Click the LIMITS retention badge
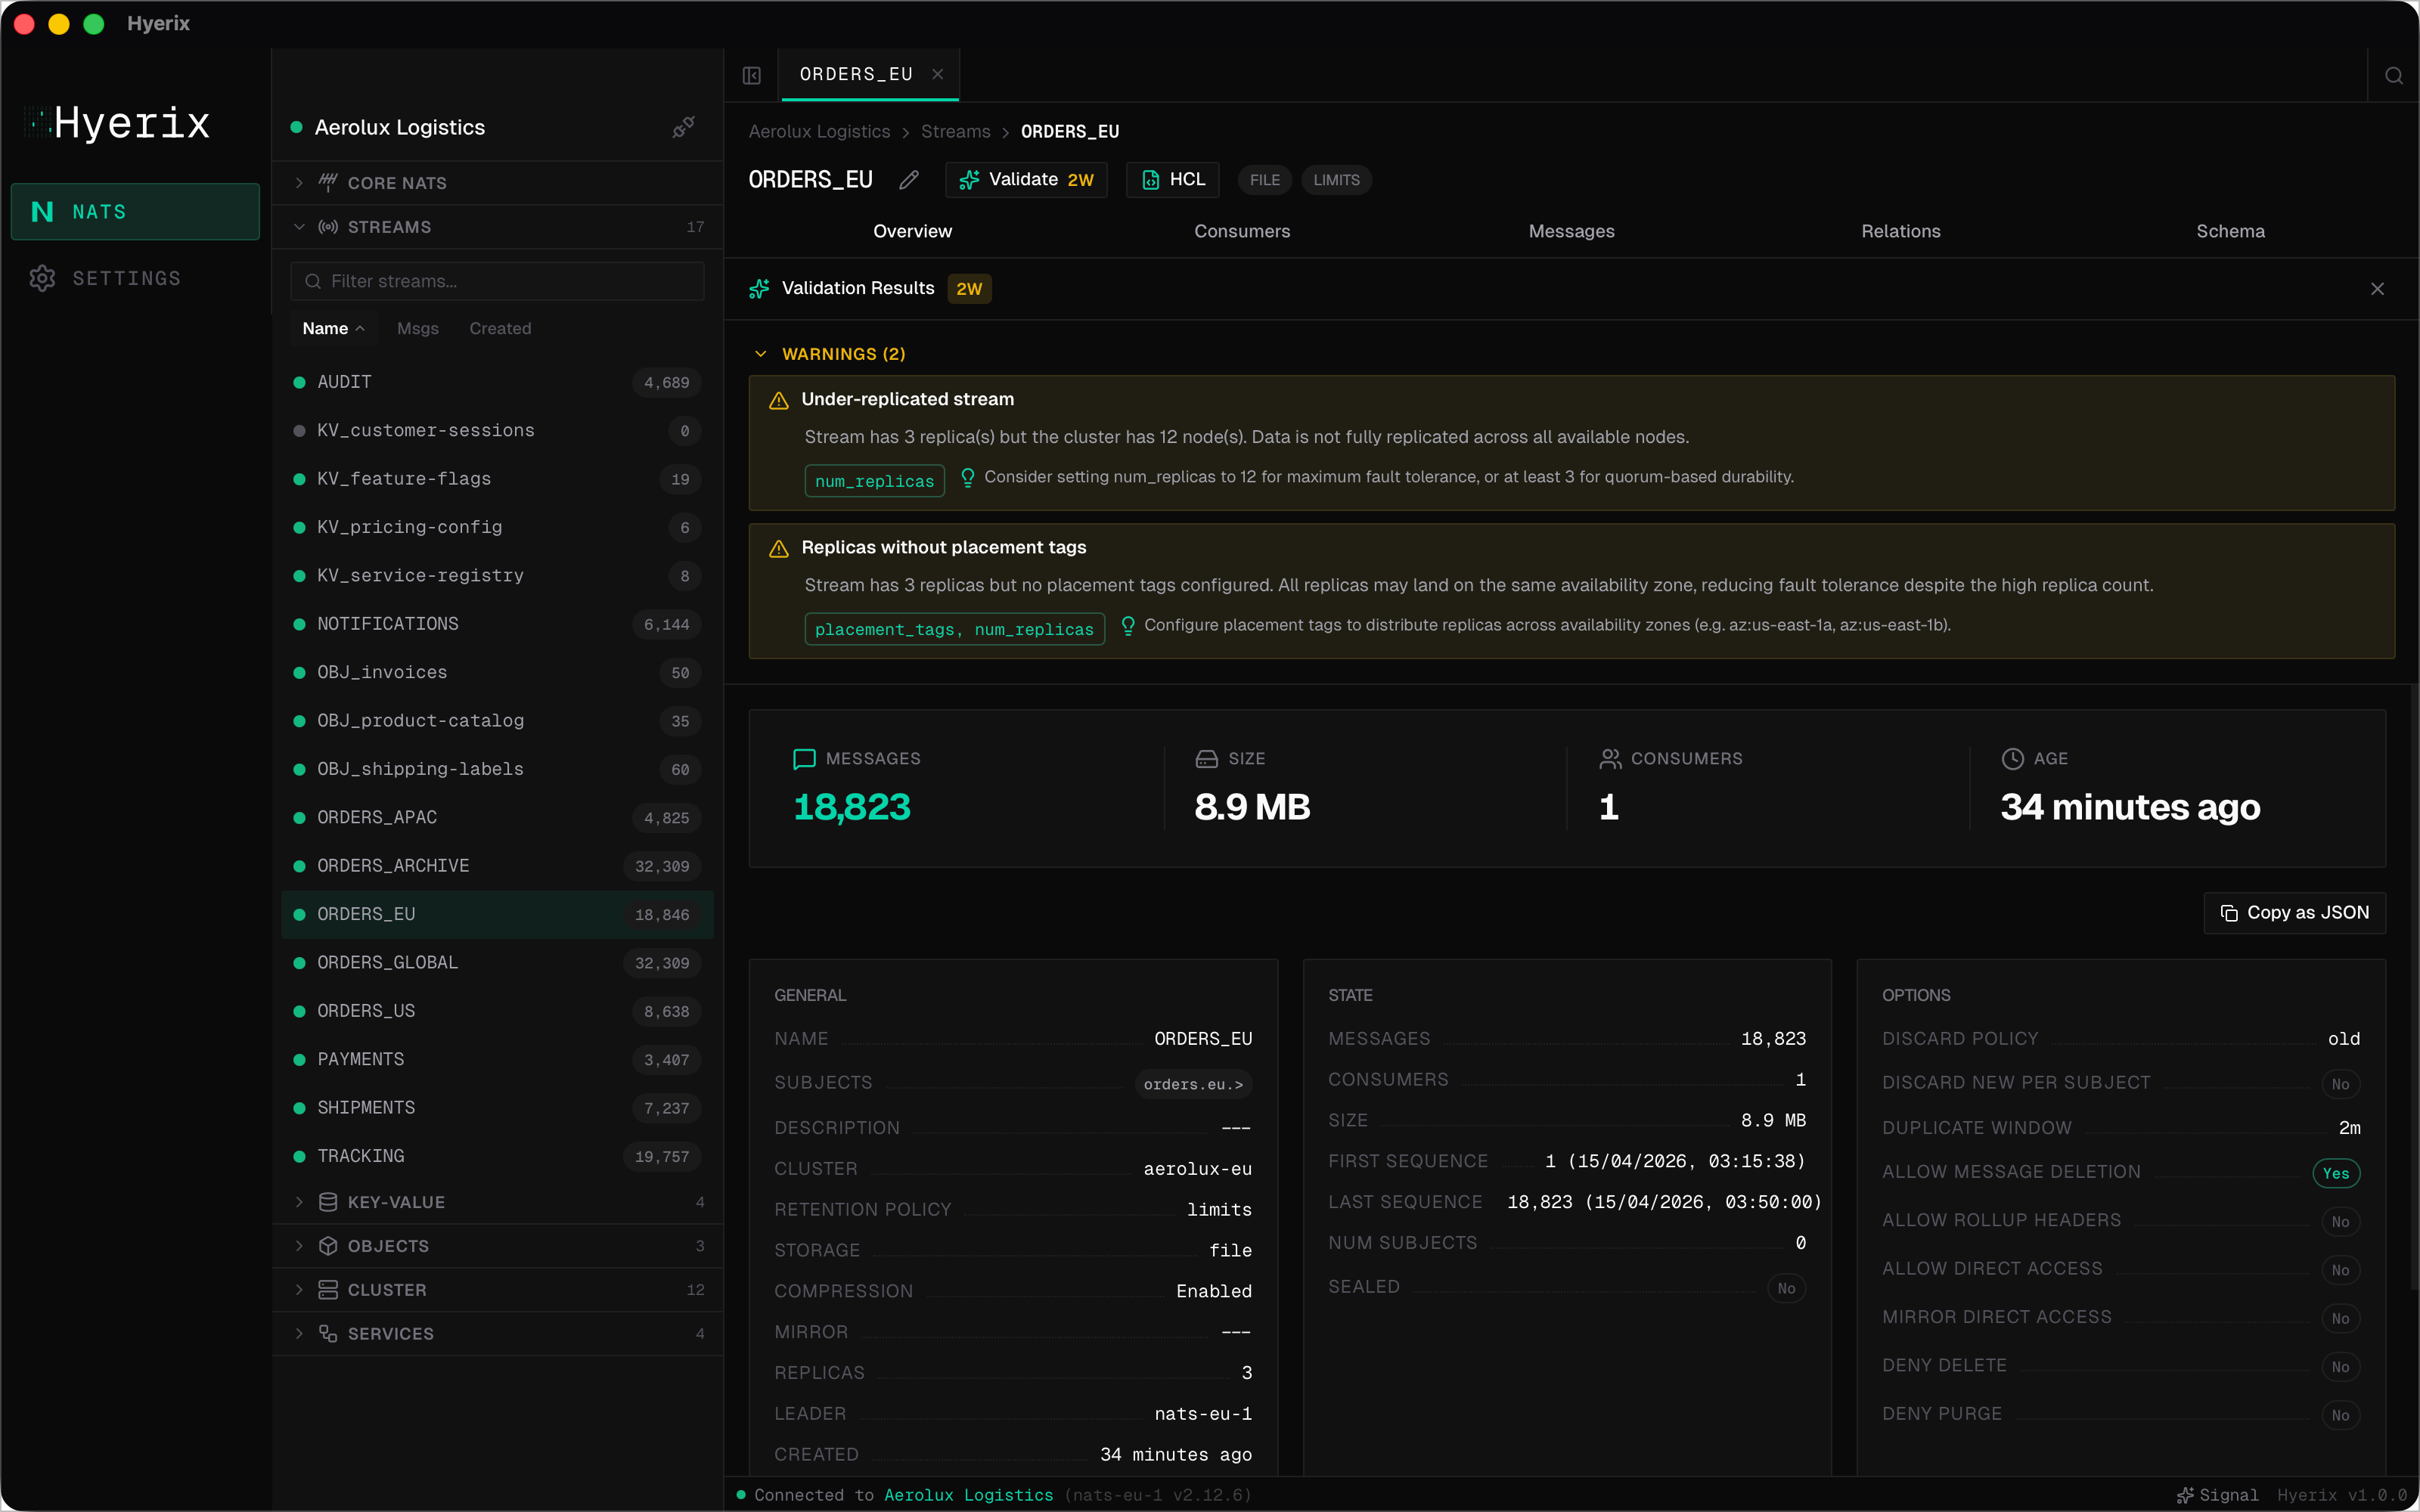The image size is (2420, 1512). [x=1336, y=180]
